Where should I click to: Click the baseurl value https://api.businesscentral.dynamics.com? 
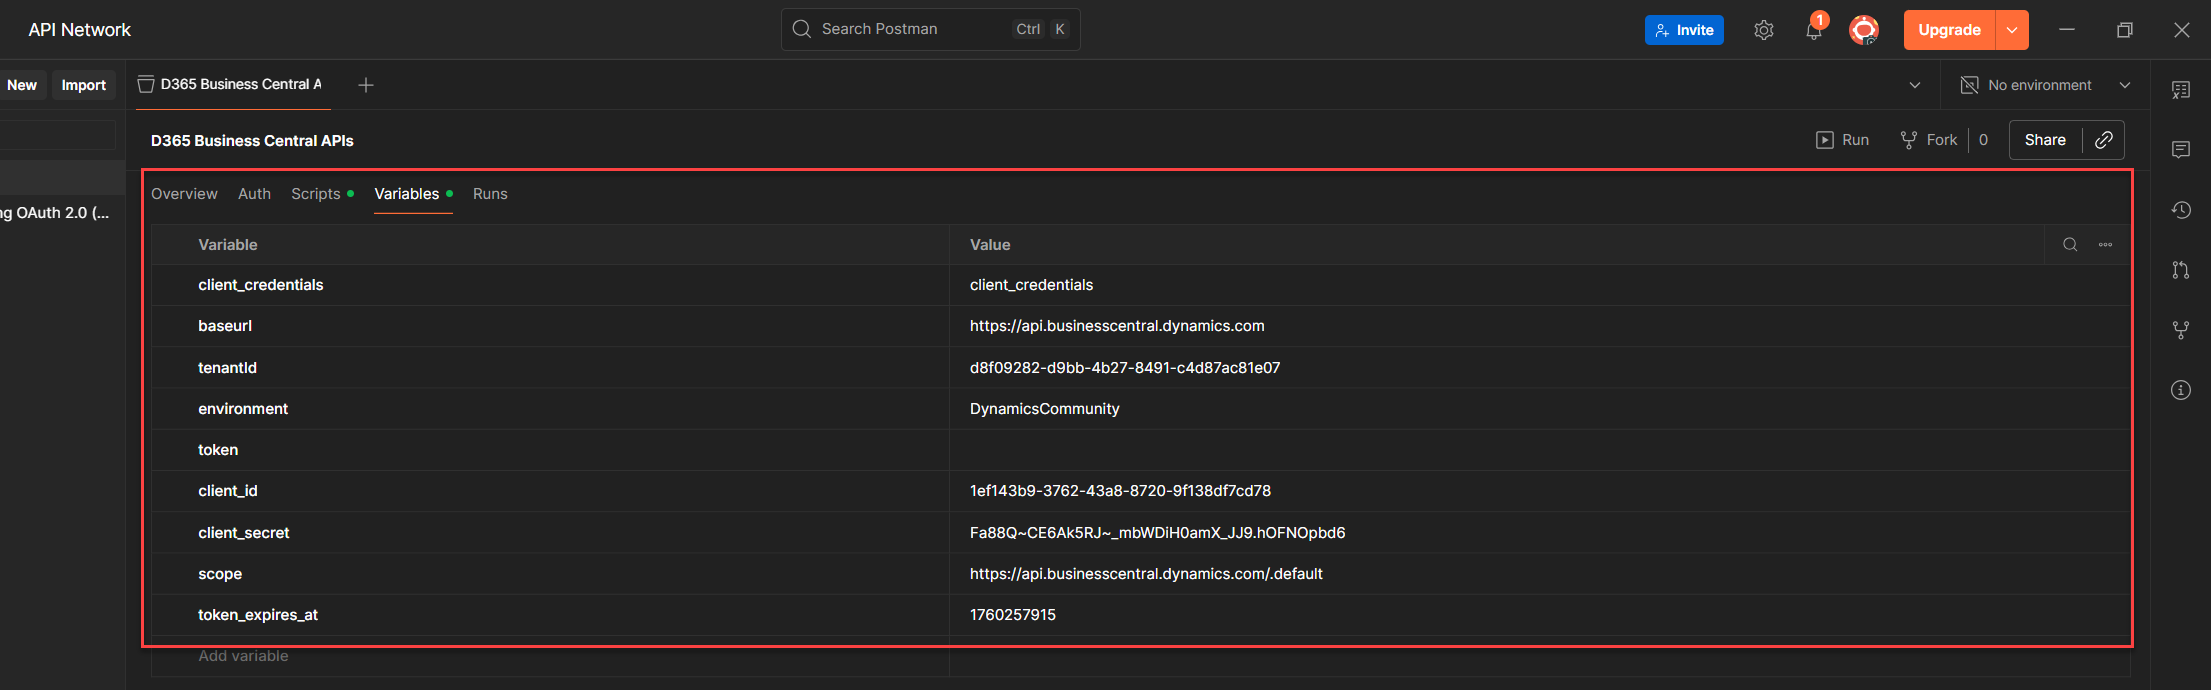(x=1117, y=326)
